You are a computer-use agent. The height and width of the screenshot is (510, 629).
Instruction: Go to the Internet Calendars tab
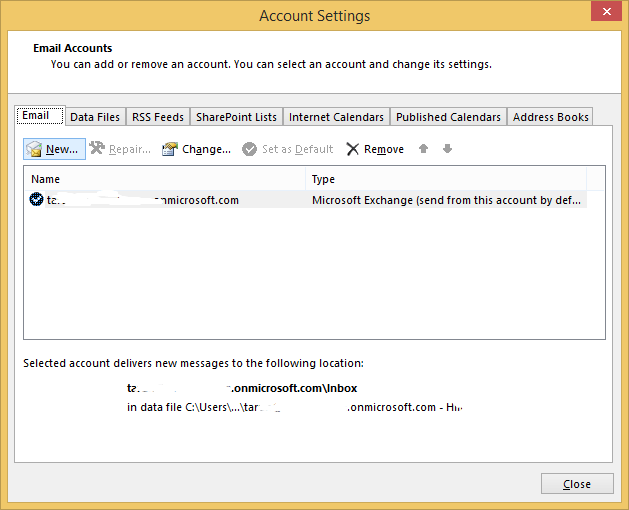point(336,117)
